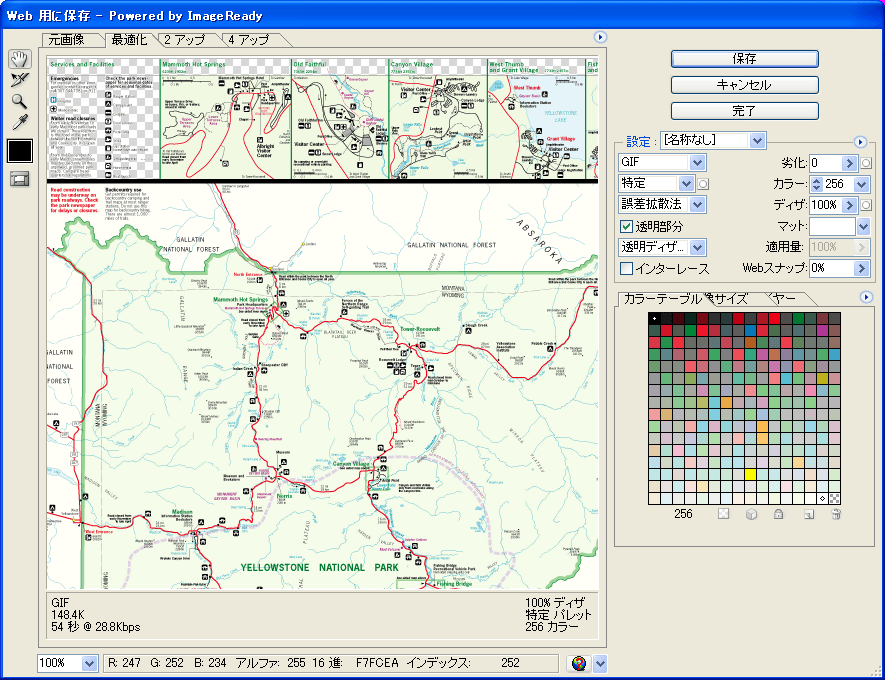This screenshot has height=680, width=885.
Task: Select the Slice Select tool
Action: click(19, 80)
